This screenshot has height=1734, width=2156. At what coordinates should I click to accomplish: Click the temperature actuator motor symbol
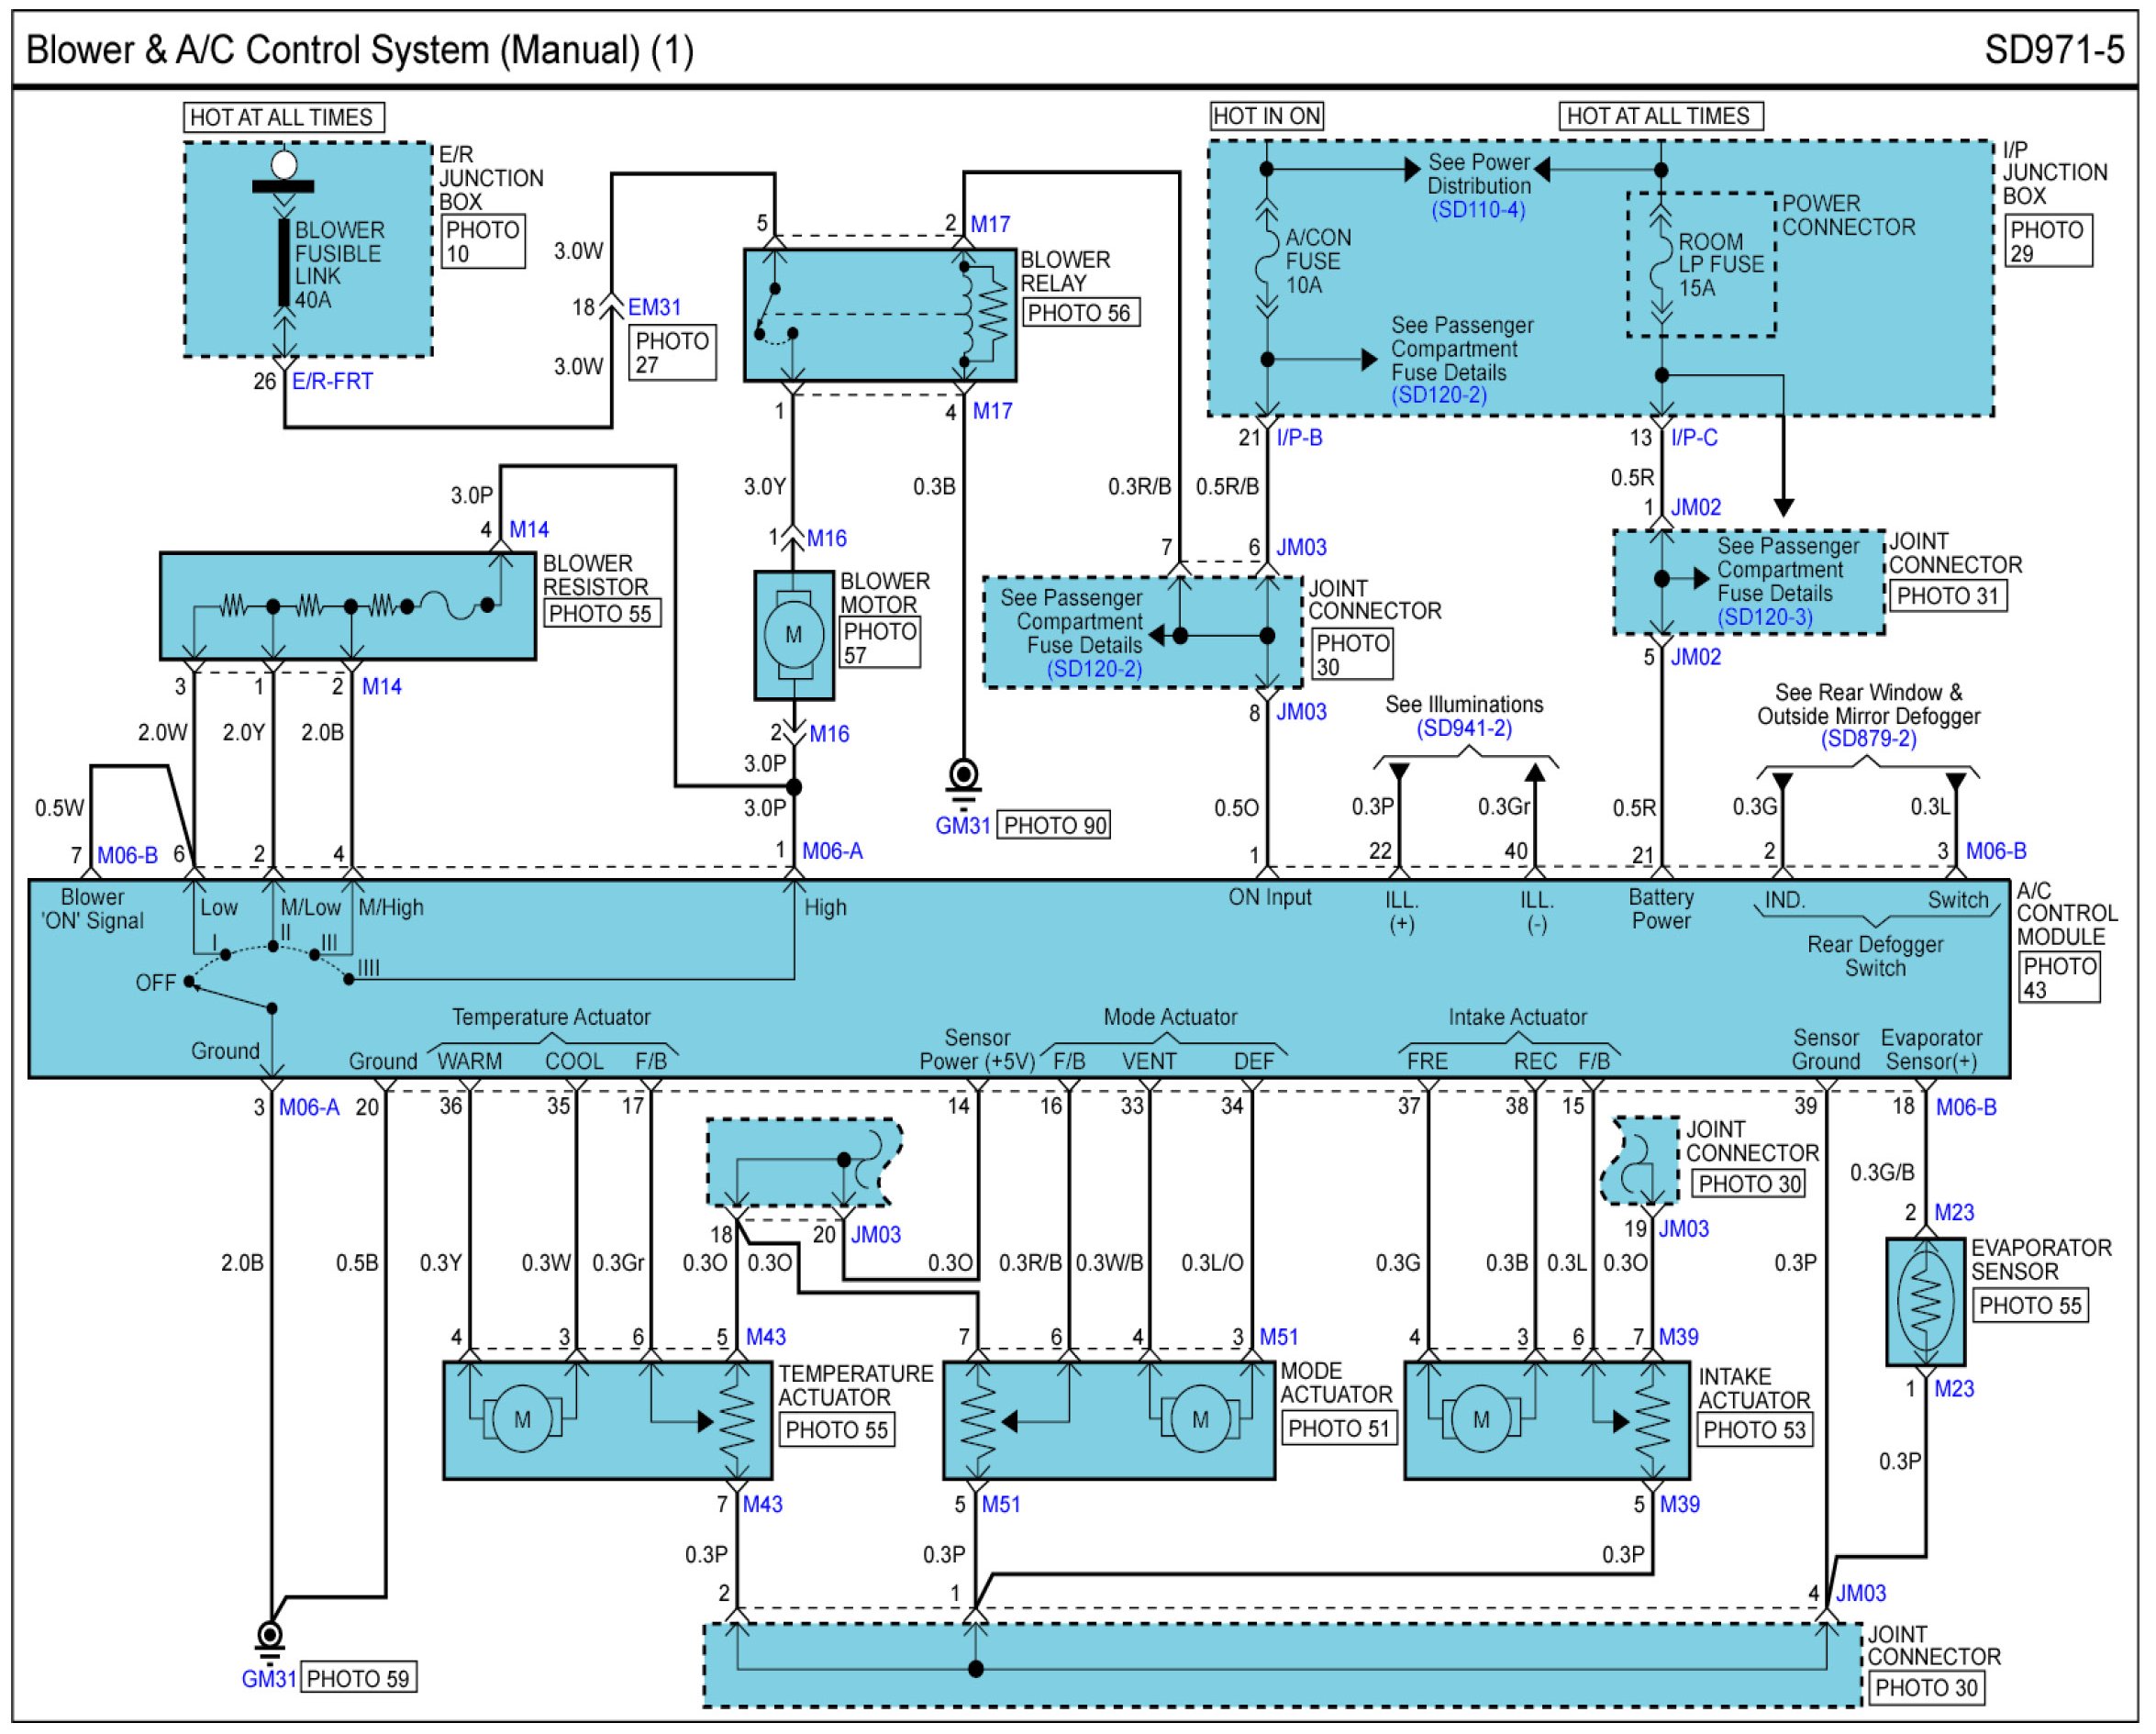(x=522, y=1418)
